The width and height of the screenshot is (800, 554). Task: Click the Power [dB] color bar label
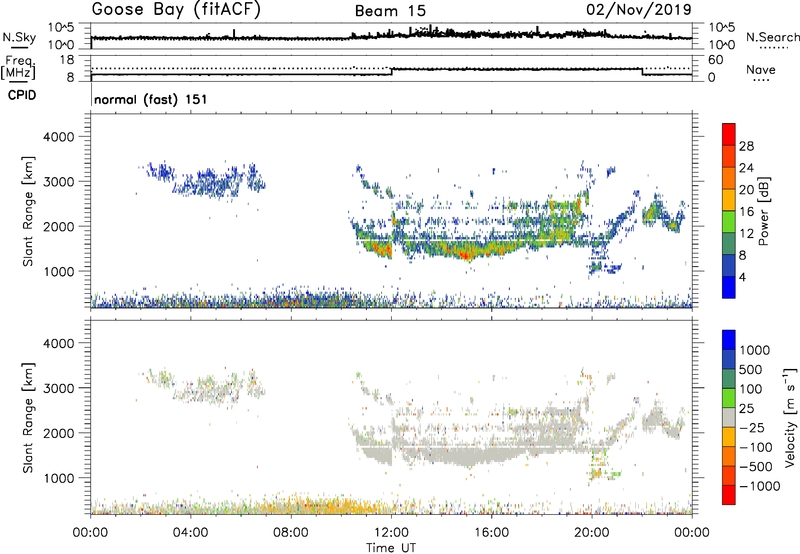(x=763, y=211)
